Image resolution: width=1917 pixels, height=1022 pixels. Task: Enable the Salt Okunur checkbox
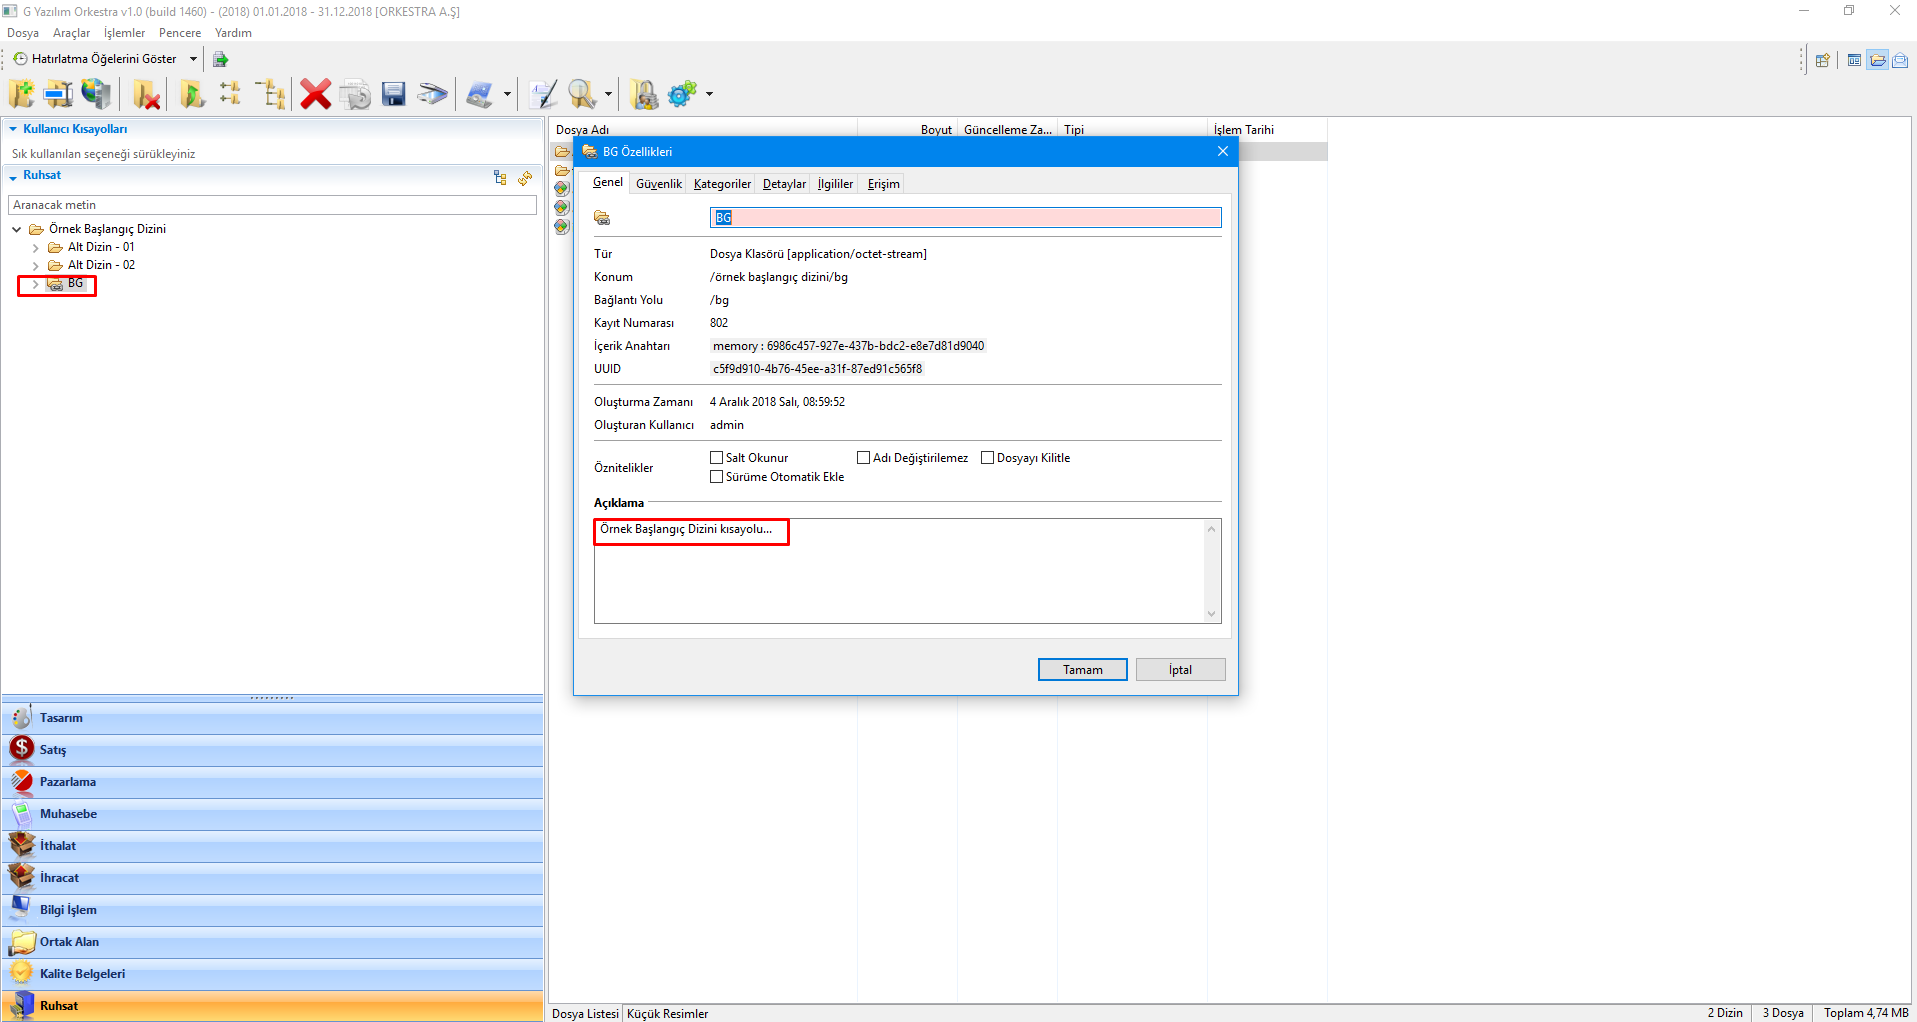click(x=717, y=458)
